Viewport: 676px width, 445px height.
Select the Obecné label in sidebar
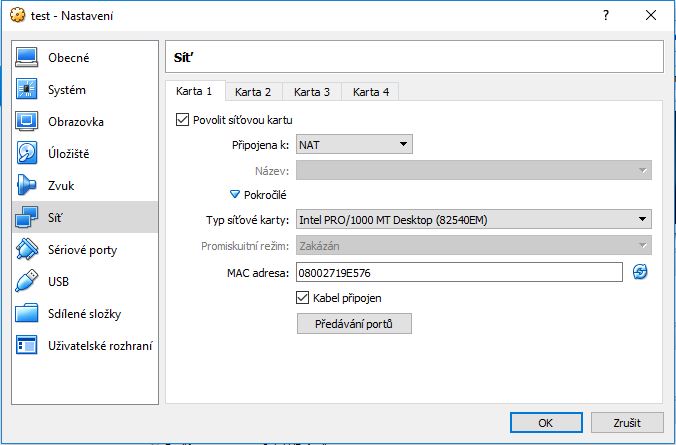[x=69, y=58]
